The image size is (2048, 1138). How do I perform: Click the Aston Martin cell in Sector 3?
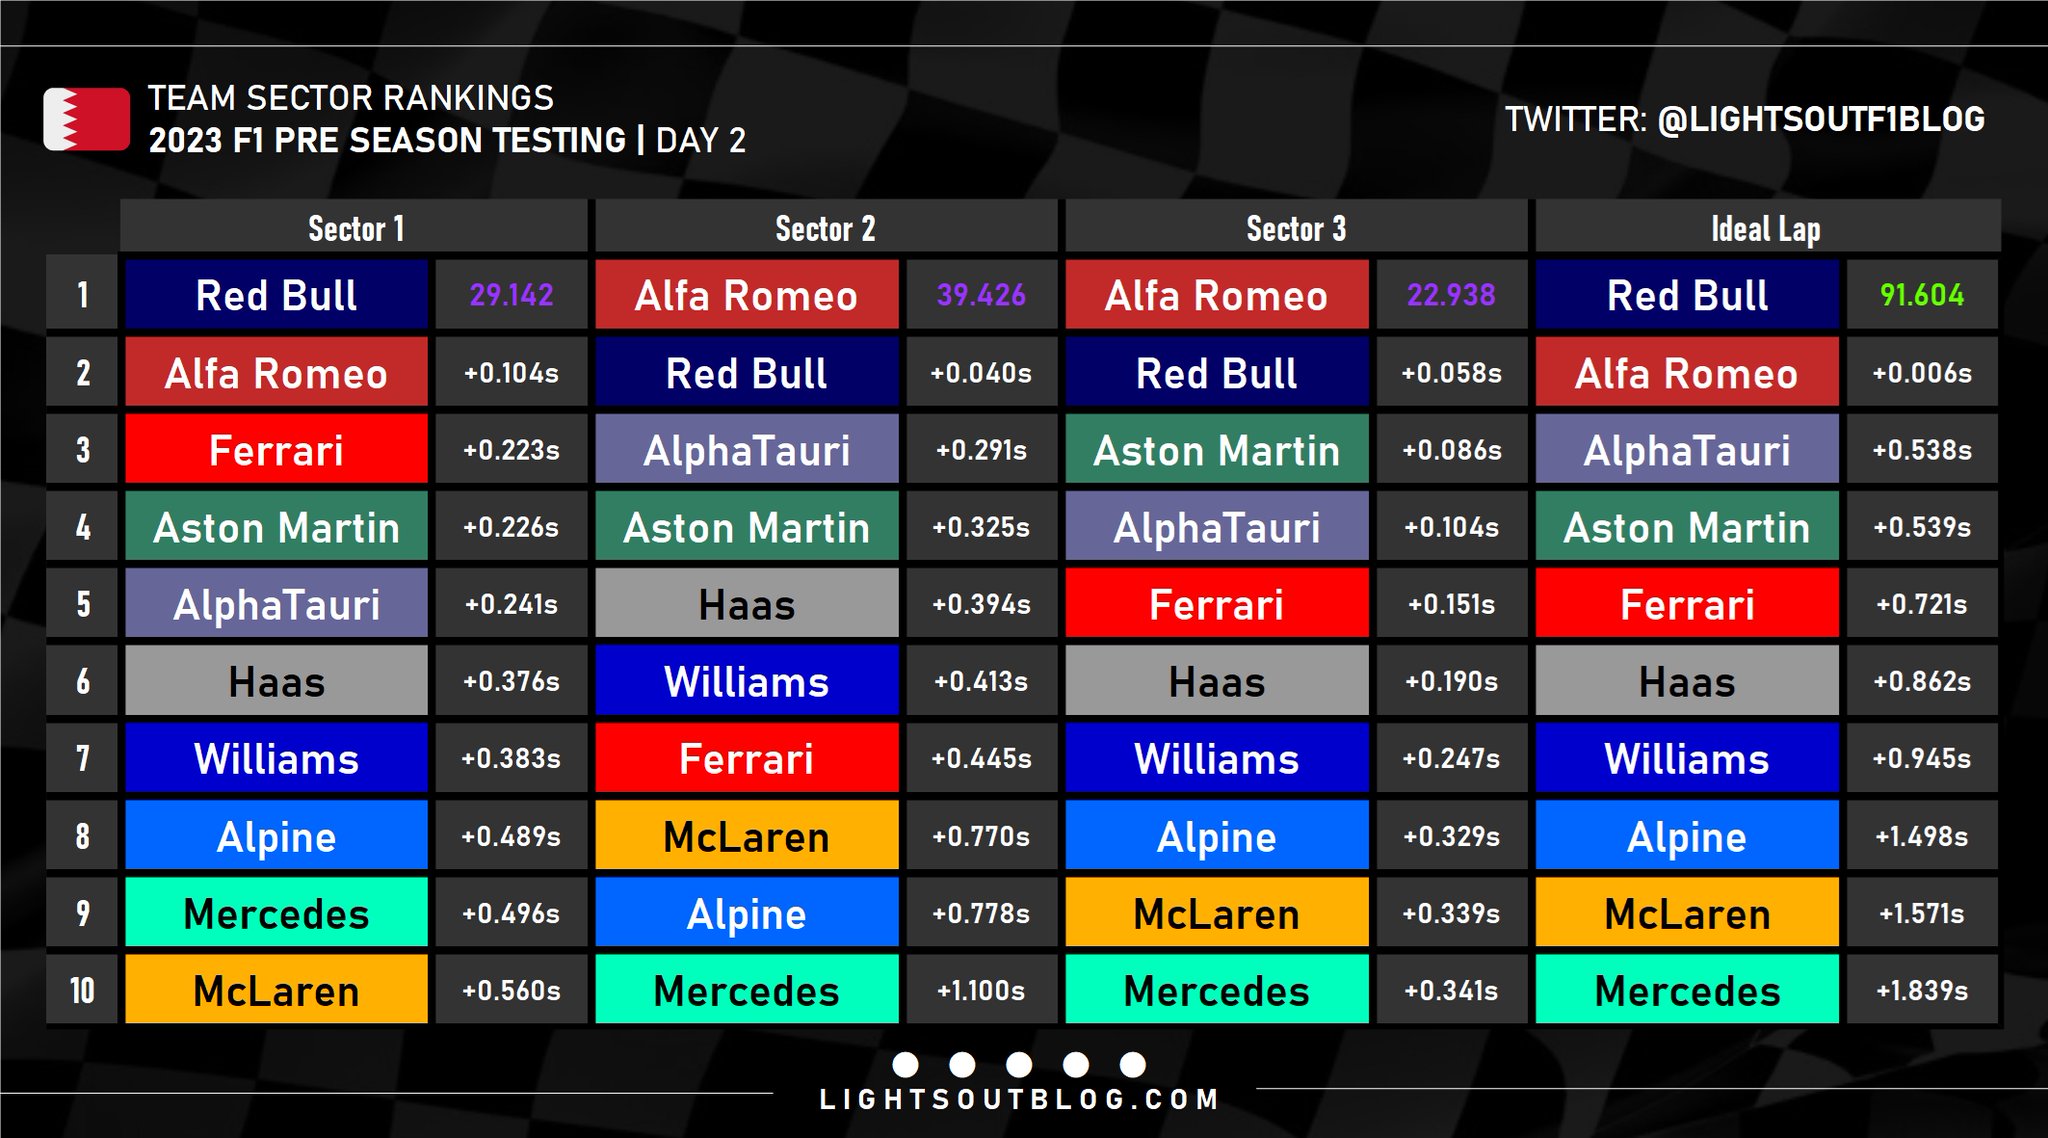[x=1216, y=450]
